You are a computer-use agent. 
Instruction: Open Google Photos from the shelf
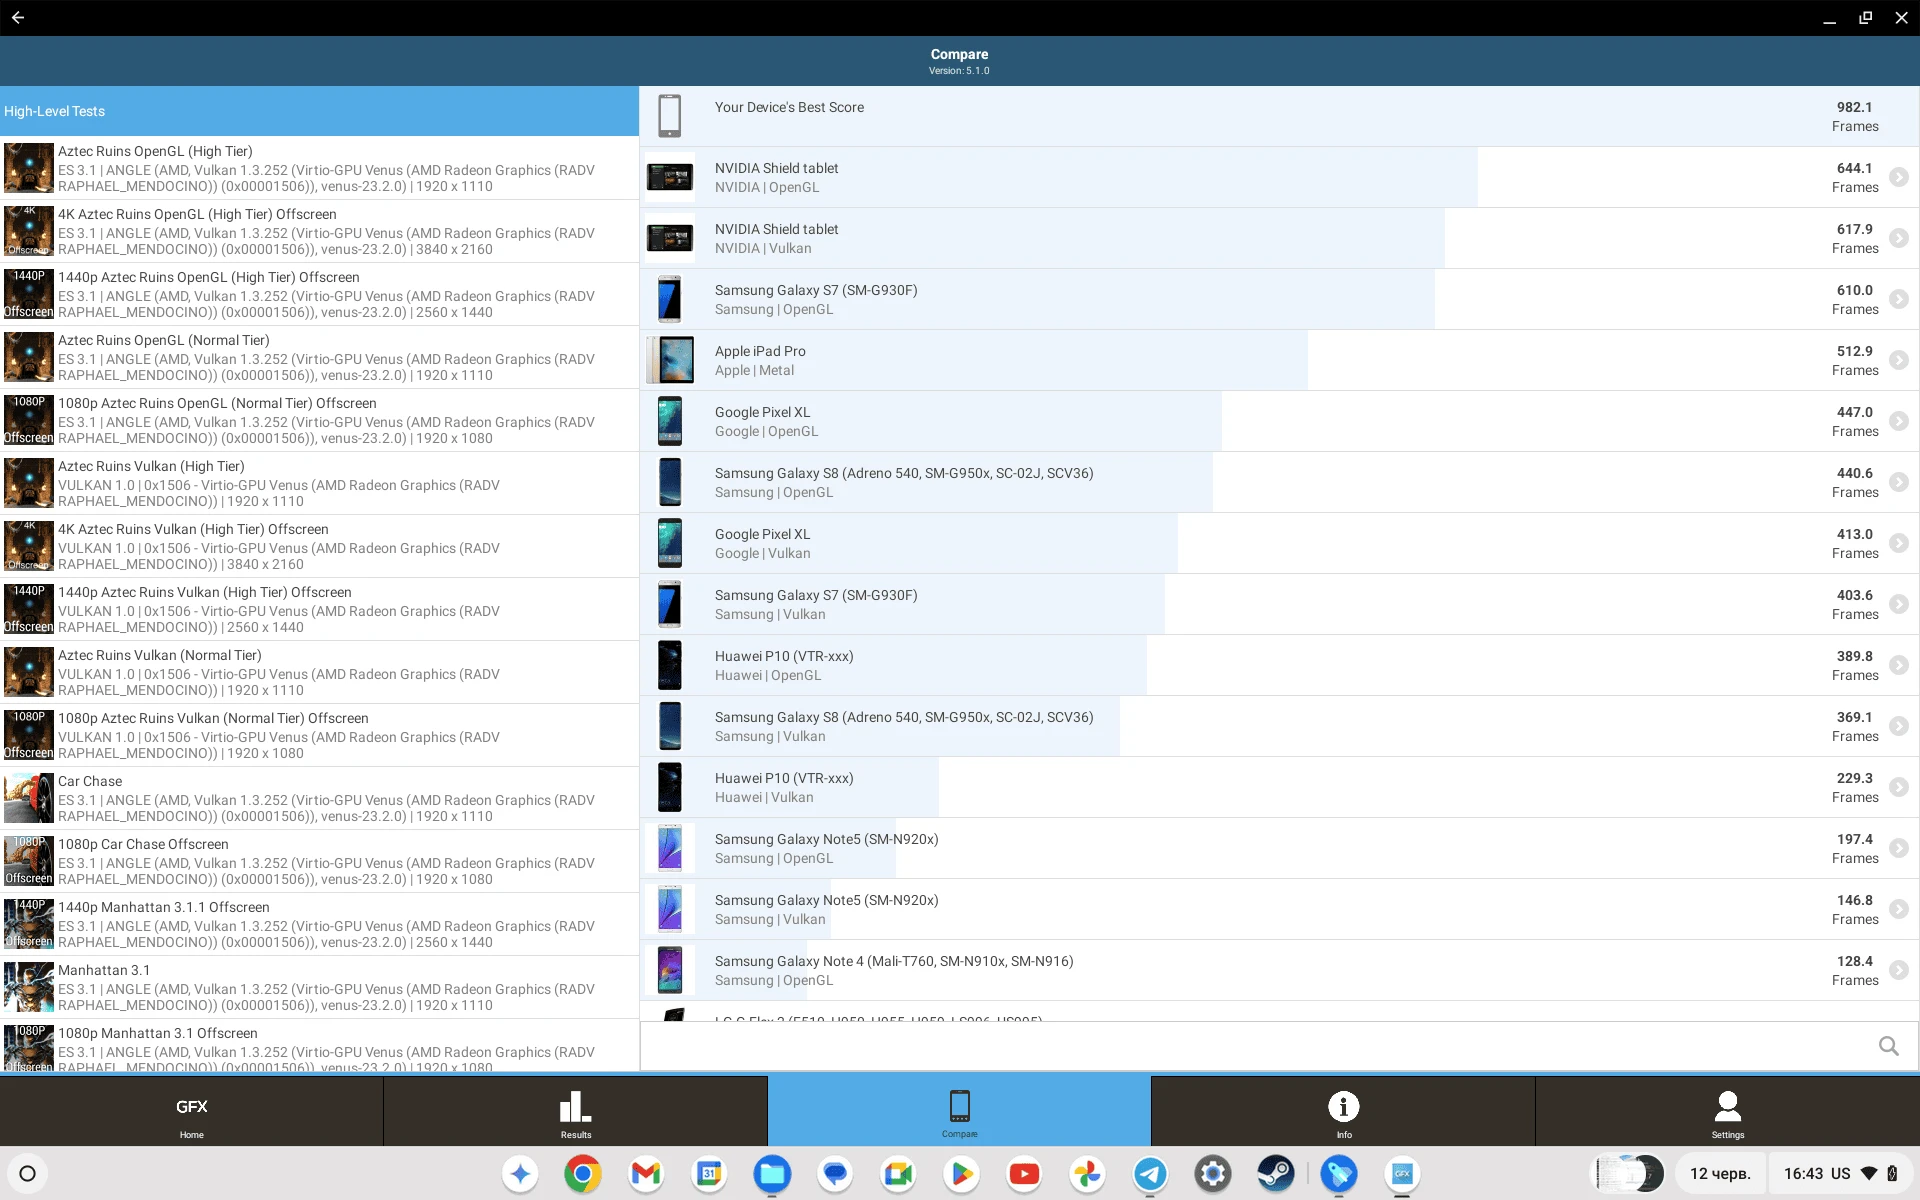[1087, 1174]
